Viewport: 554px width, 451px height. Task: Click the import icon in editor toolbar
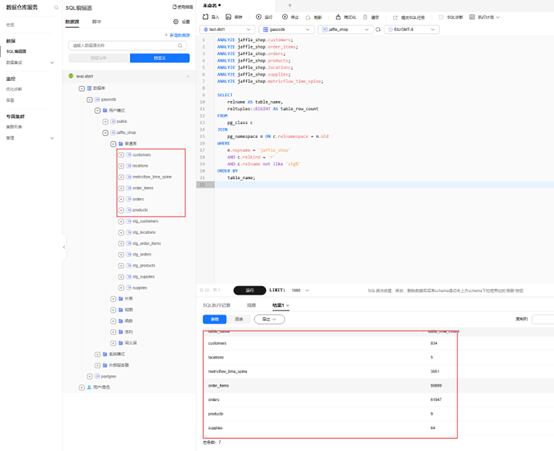205,17
